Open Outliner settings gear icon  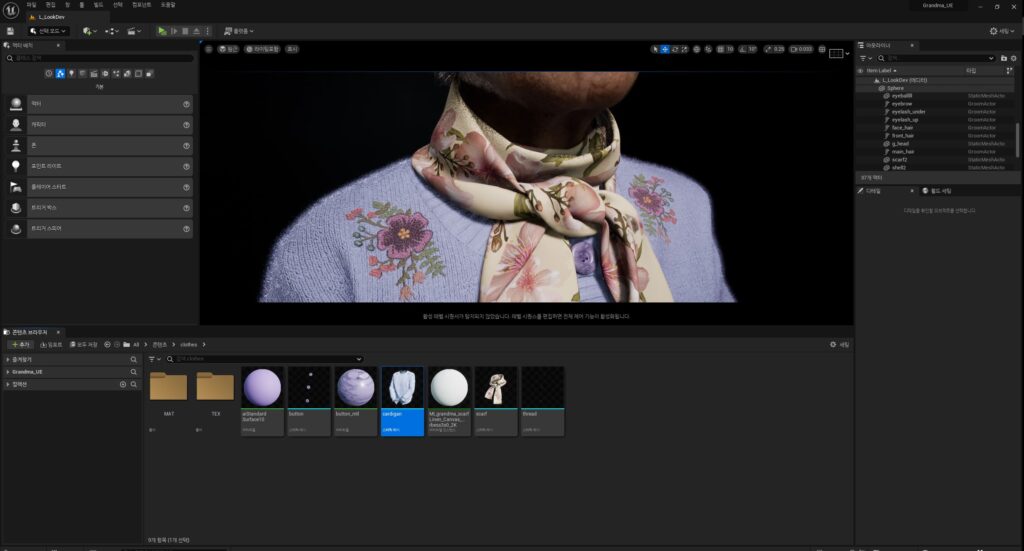pos(1016,58)
